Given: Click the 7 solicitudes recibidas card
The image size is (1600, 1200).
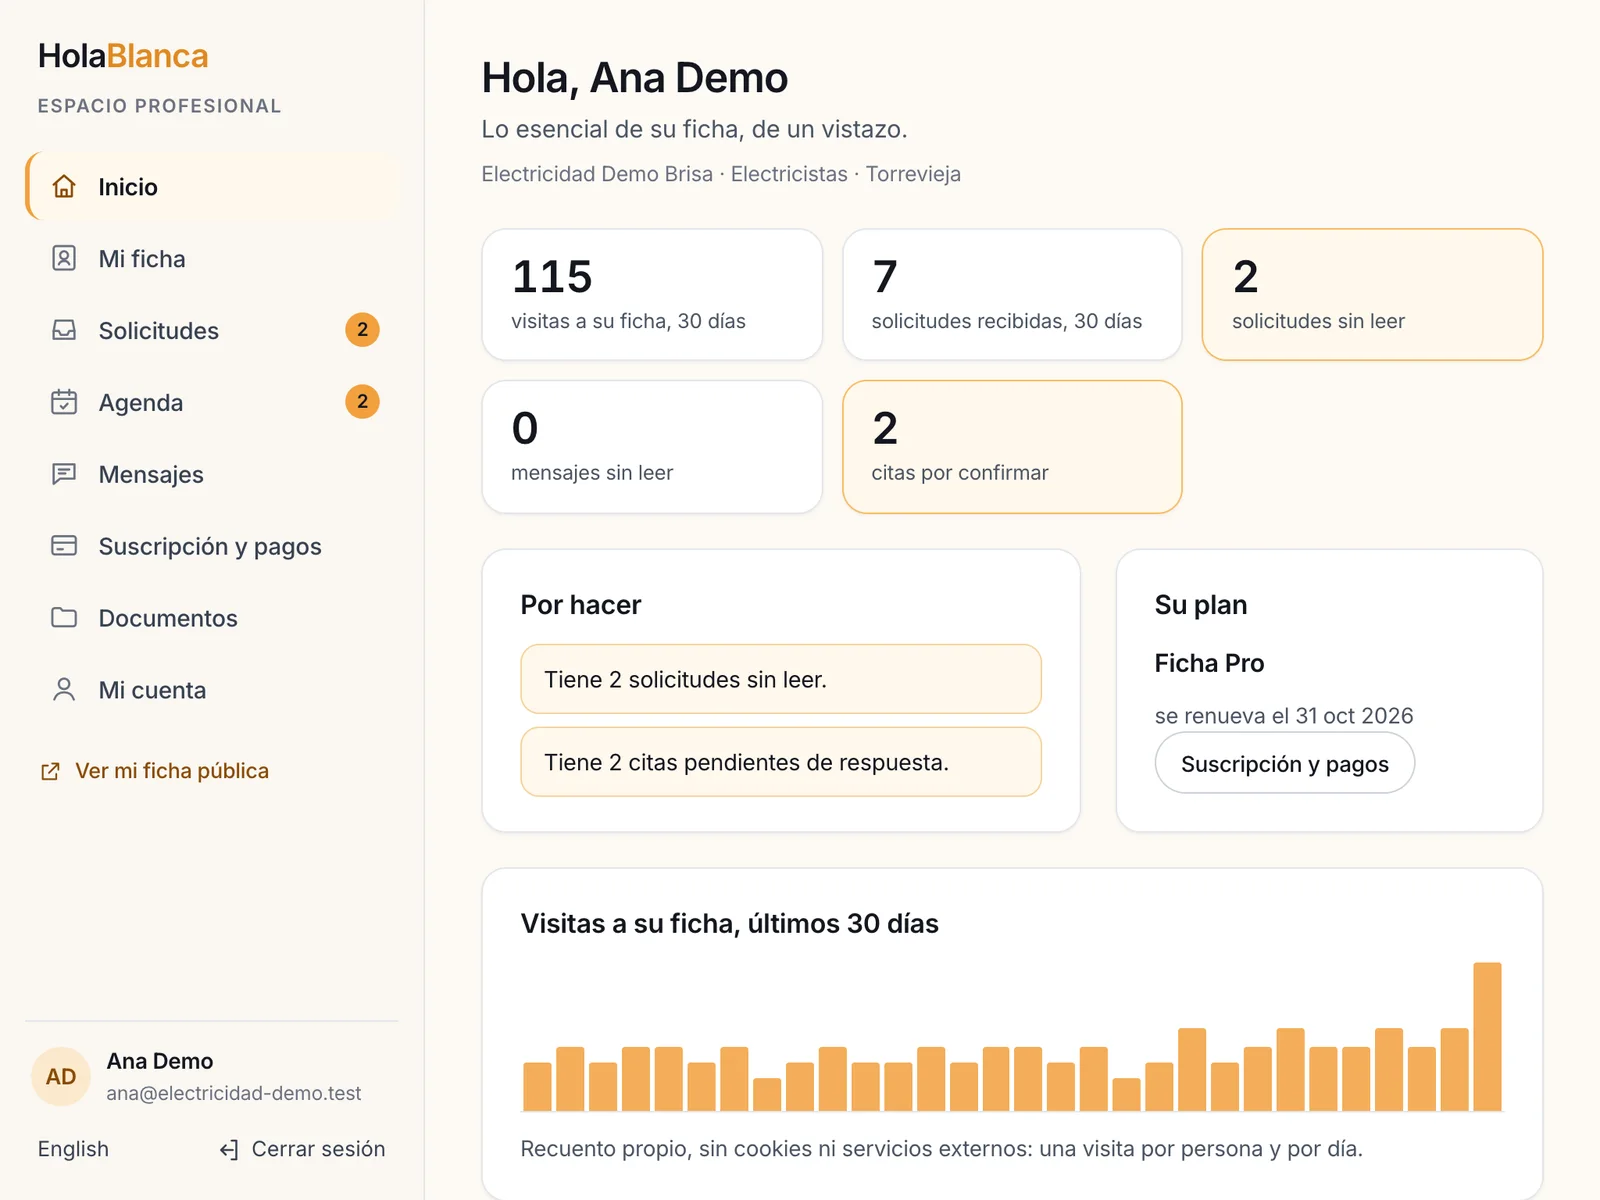Looking at the screenshot, I should (x=1012, y=295).
